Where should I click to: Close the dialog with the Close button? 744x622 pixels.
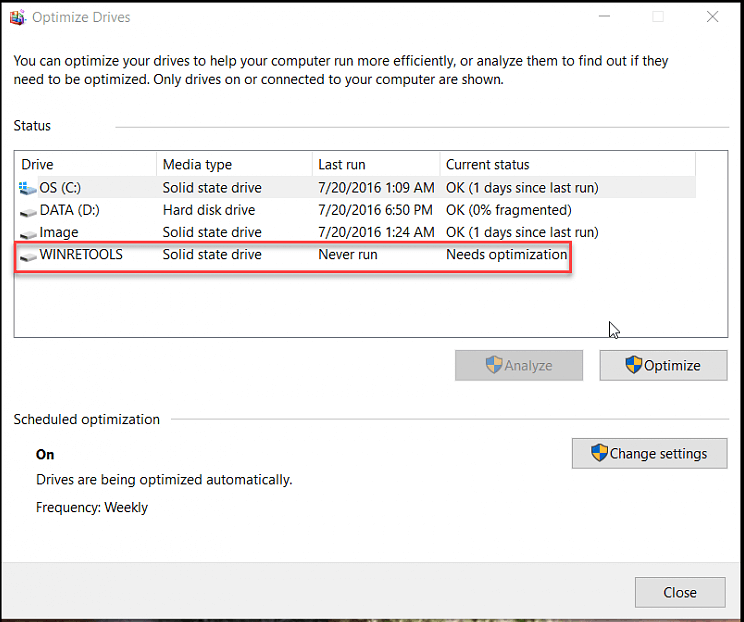(680, 592)
